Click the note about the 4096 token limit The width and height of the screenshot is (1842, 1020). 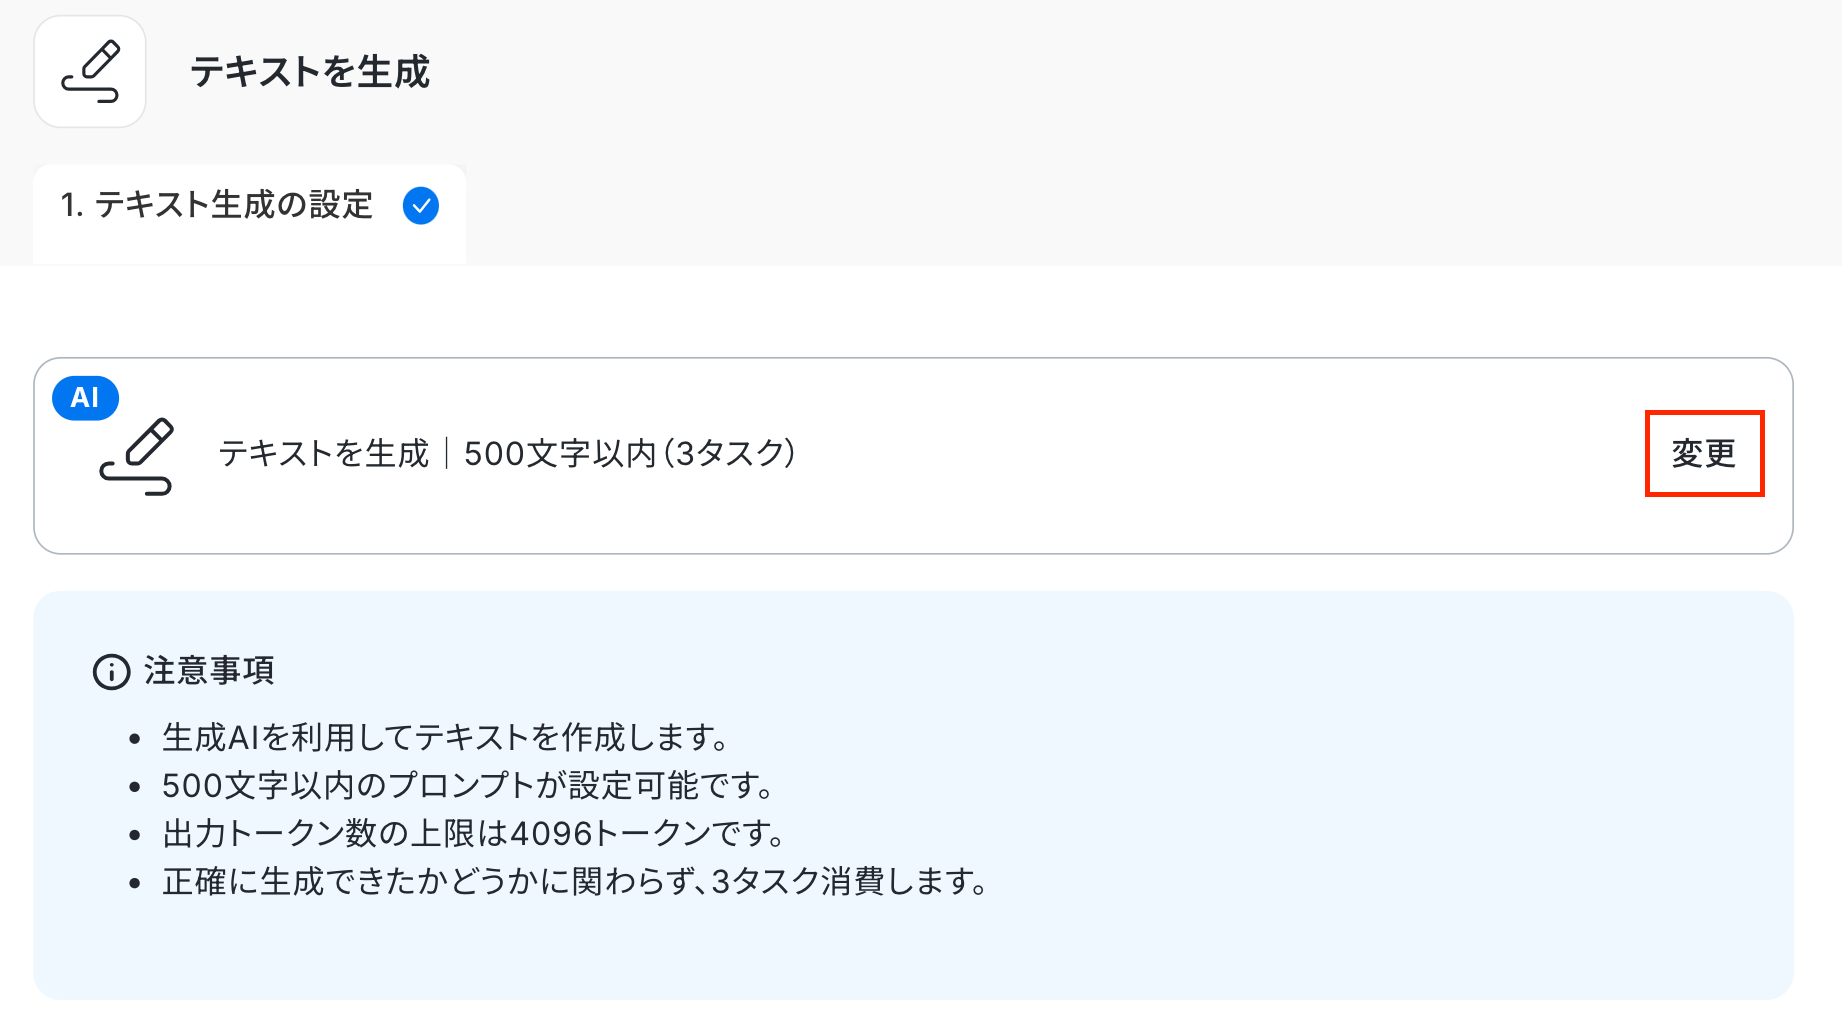pyautogui.click(x=474, y=834)
